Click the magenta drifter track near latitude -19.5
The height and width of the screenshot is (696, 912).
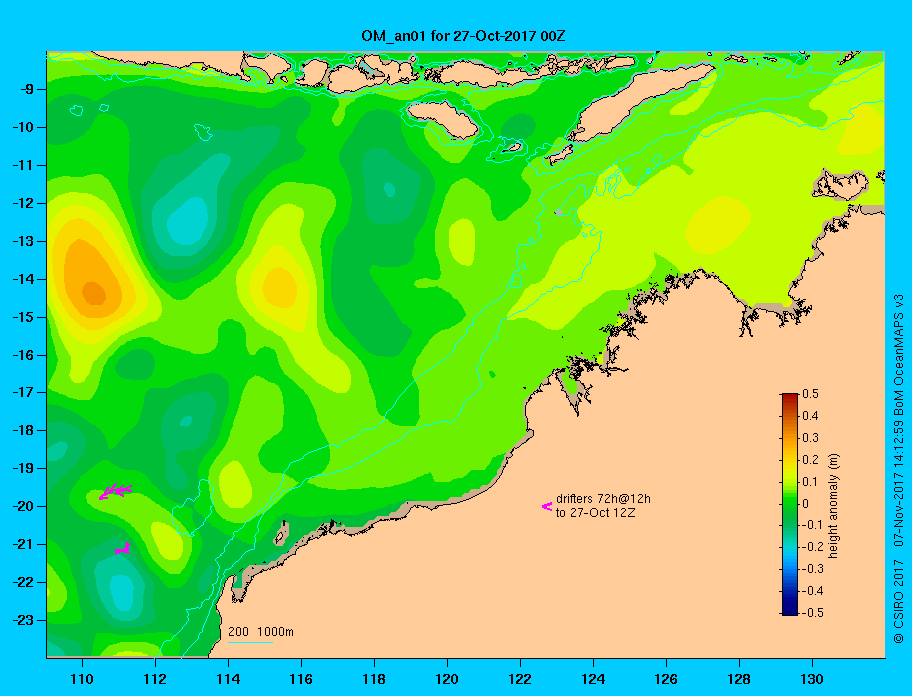coord(116,491)
